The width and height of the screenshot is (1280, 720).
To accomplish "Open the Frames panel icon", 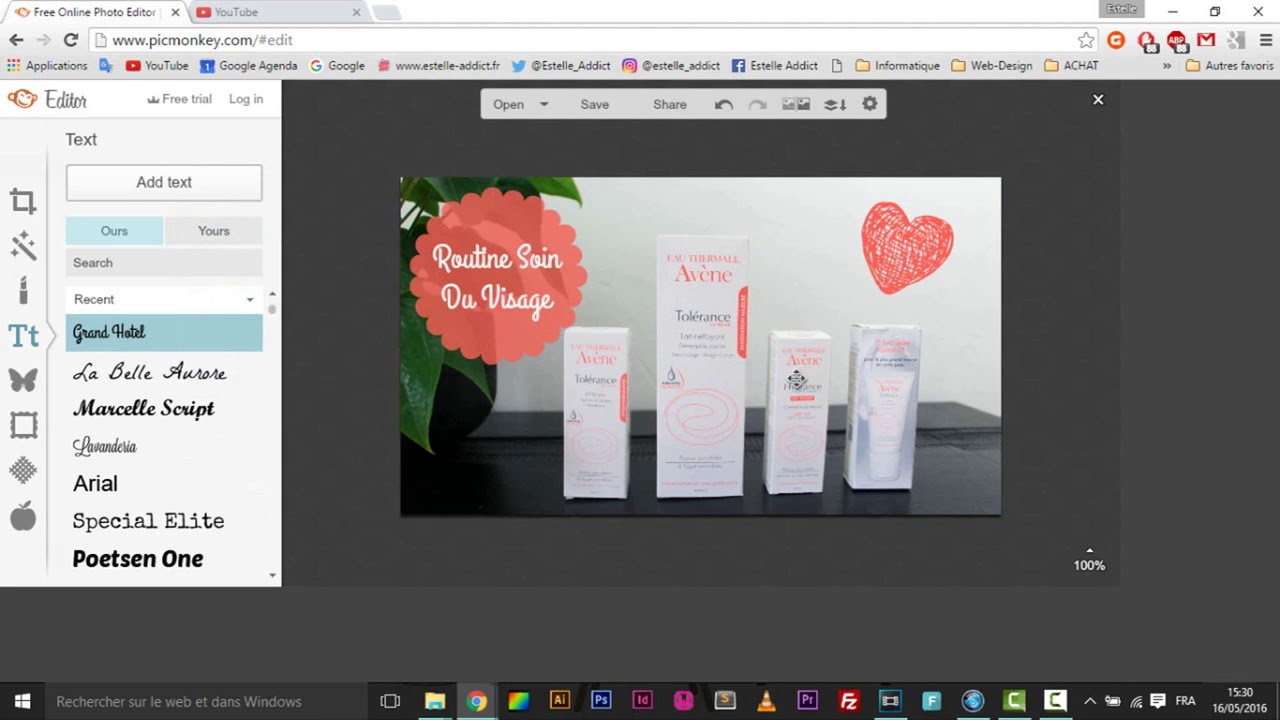I will (23, 425).
